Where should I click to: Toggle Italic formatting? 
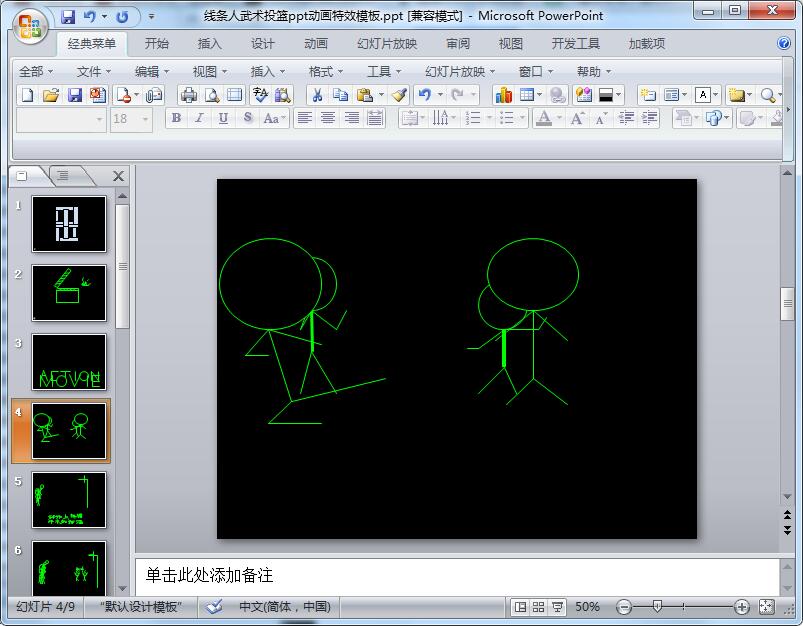tap(200, 118)
